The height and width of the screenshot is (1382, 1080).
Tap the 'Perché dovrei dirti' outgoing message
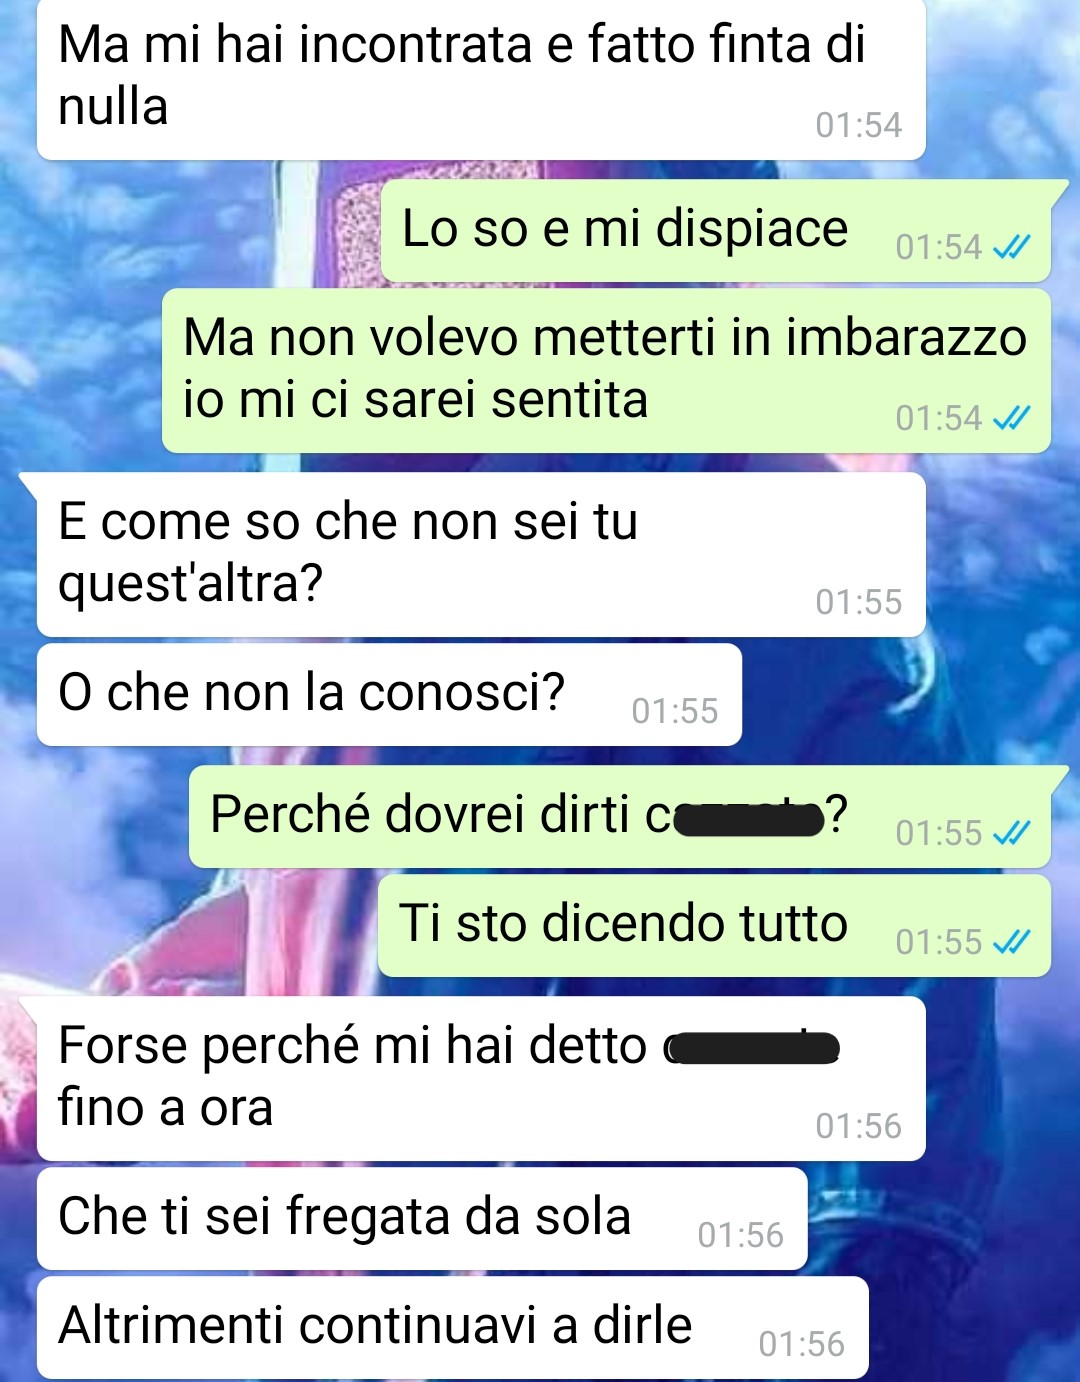[x=620, y=816]
